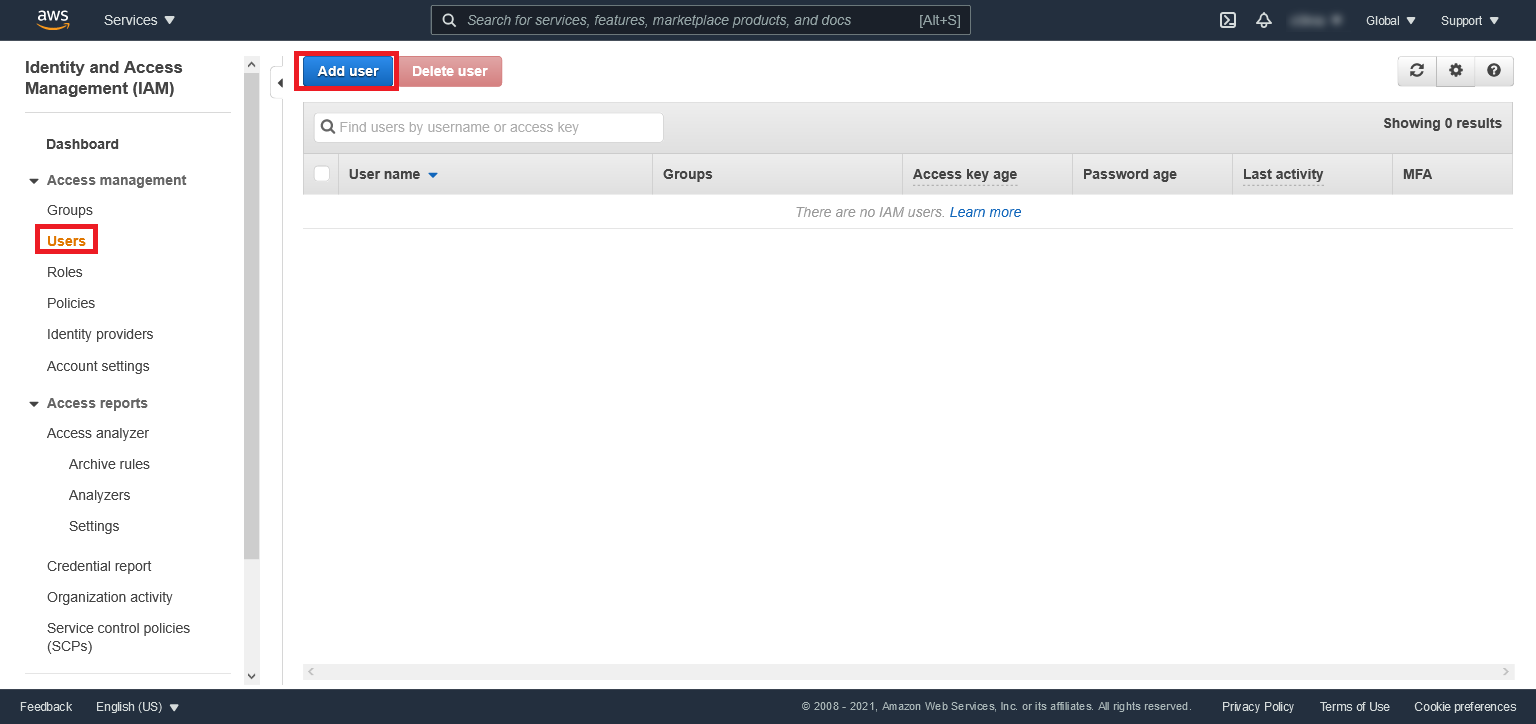Screen dimensions: 1536x724
Task: Open the CloudShell terminal icon
Action: pyautogui.click(x=1228, y=20)
